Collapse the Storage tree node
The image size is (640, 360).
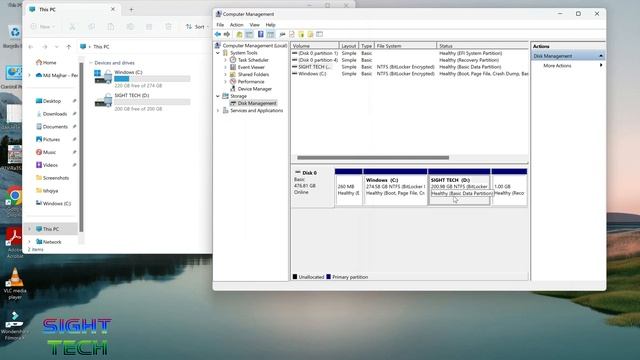218,96
